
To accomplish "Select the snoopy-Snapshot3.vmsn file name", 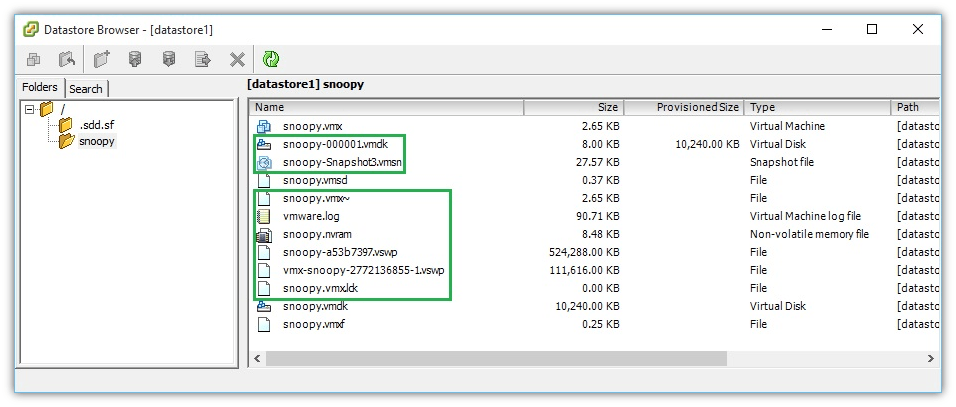I will [343, 163].
